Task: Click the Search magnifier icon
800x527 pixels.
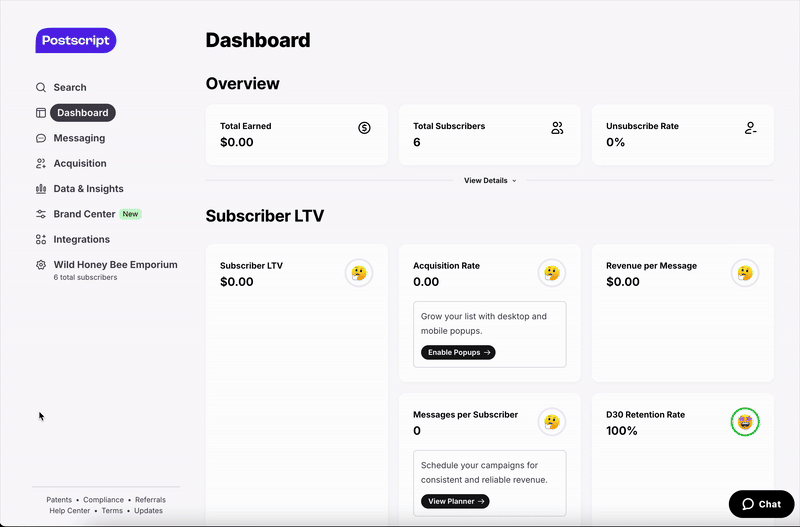Action: click(41, 87)
